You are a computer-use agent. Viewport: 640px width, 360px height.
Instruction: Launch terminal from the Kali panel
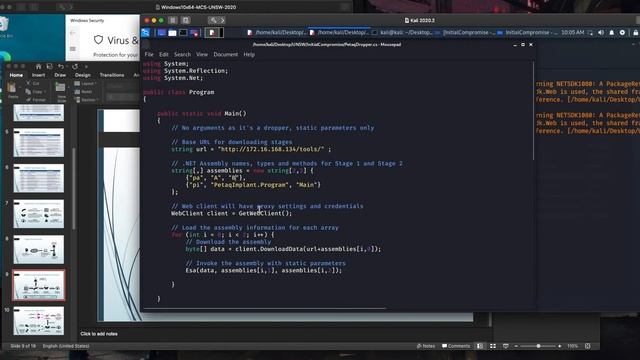[183, 33]
